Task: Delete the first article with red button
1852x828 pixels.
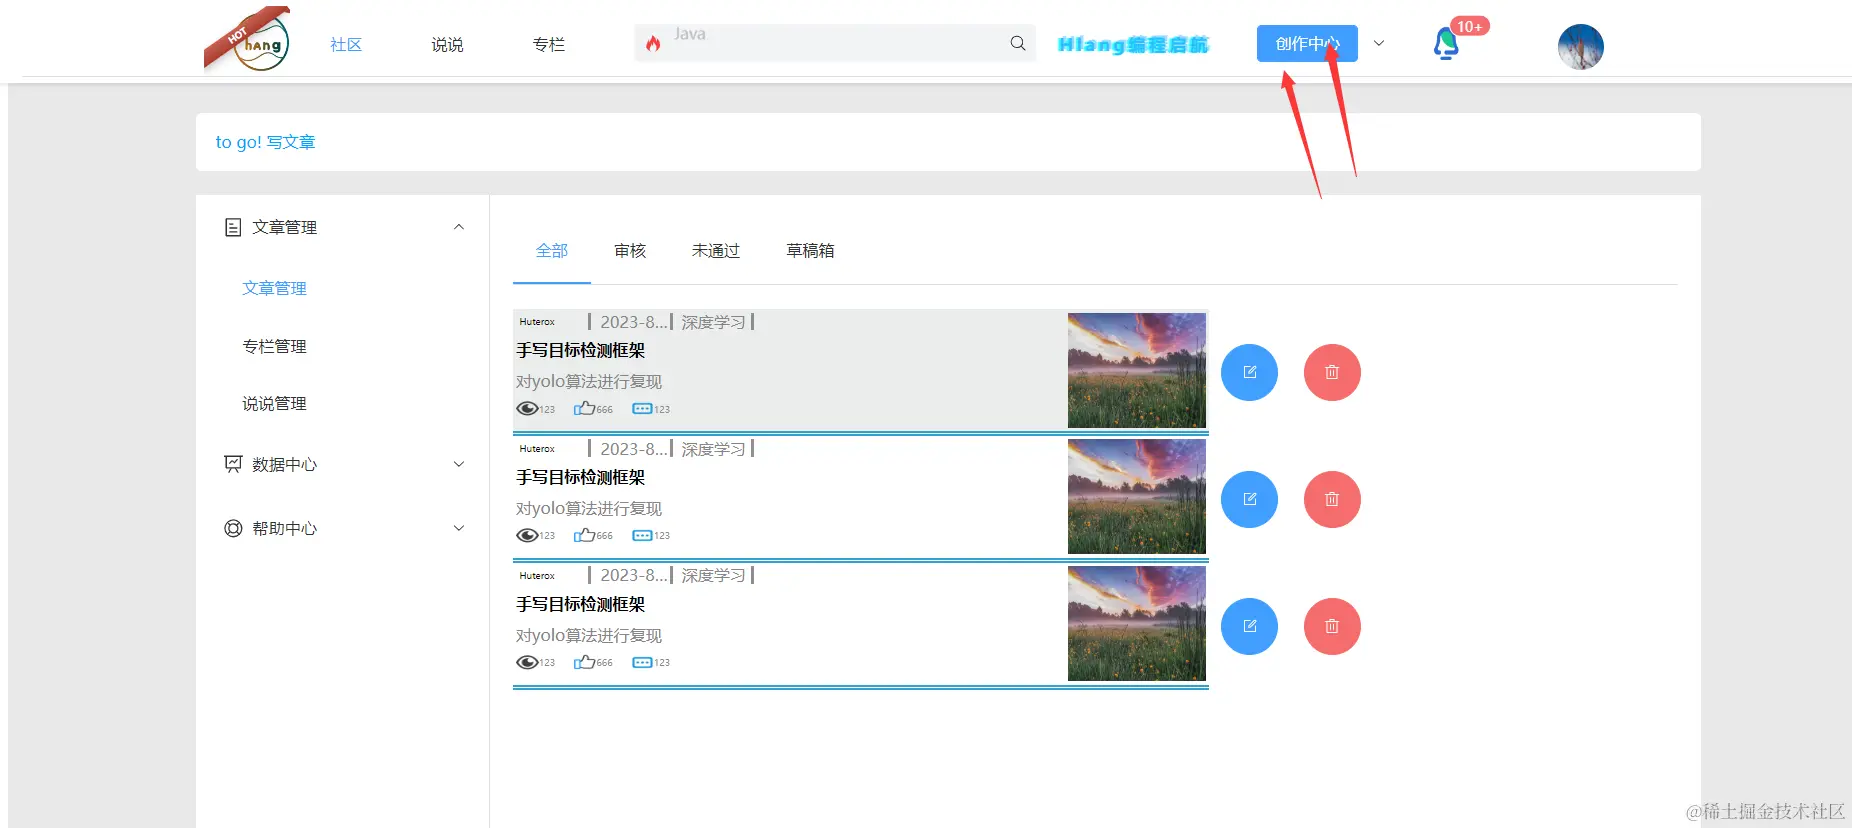Action: click(1332, 372)
